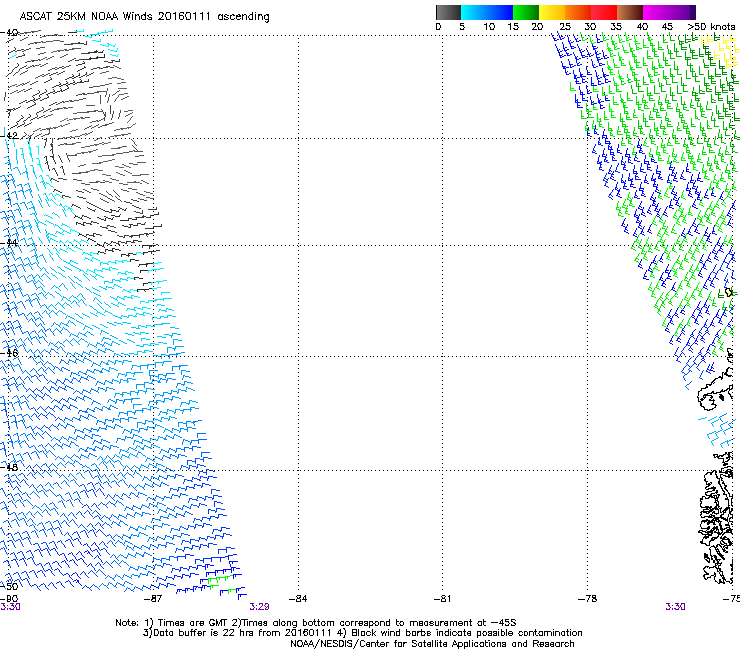The width and height of the screenshot is (740, 650).
Task: Click the '3:30' time label near -78
Action: pos(675,607)
